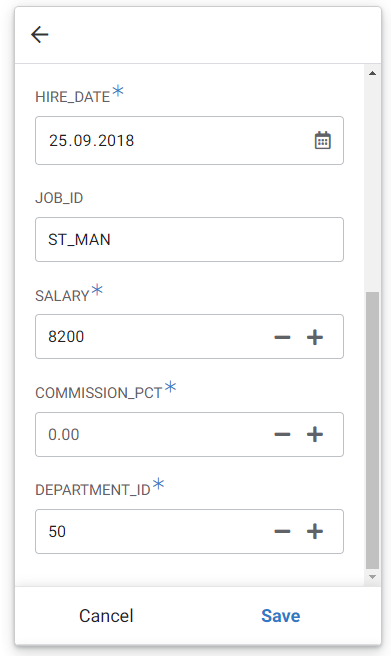Decrease SALARY with the minus icon

[x=282, y=337]
